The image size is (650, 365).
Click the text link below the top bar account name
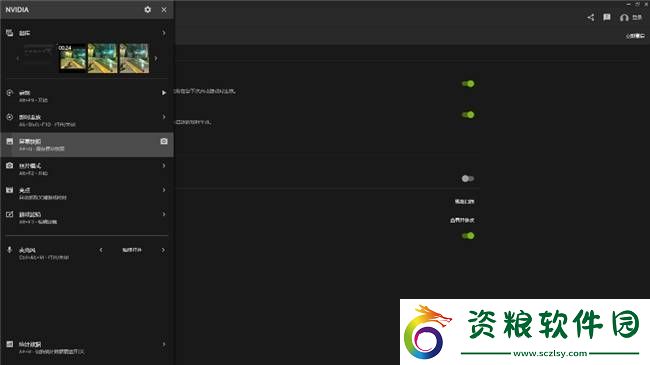coord(635,36)
